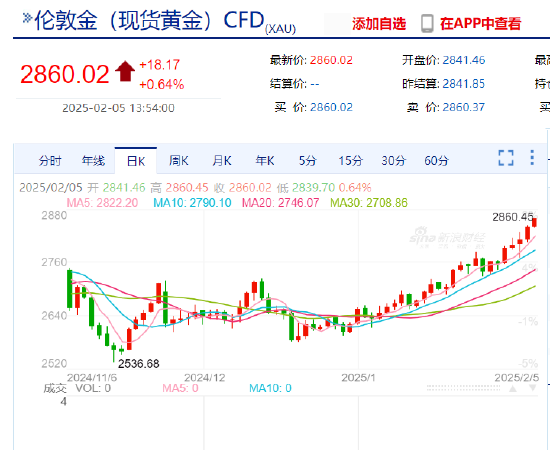Open the 周K chart tab

tap(179, 161)
